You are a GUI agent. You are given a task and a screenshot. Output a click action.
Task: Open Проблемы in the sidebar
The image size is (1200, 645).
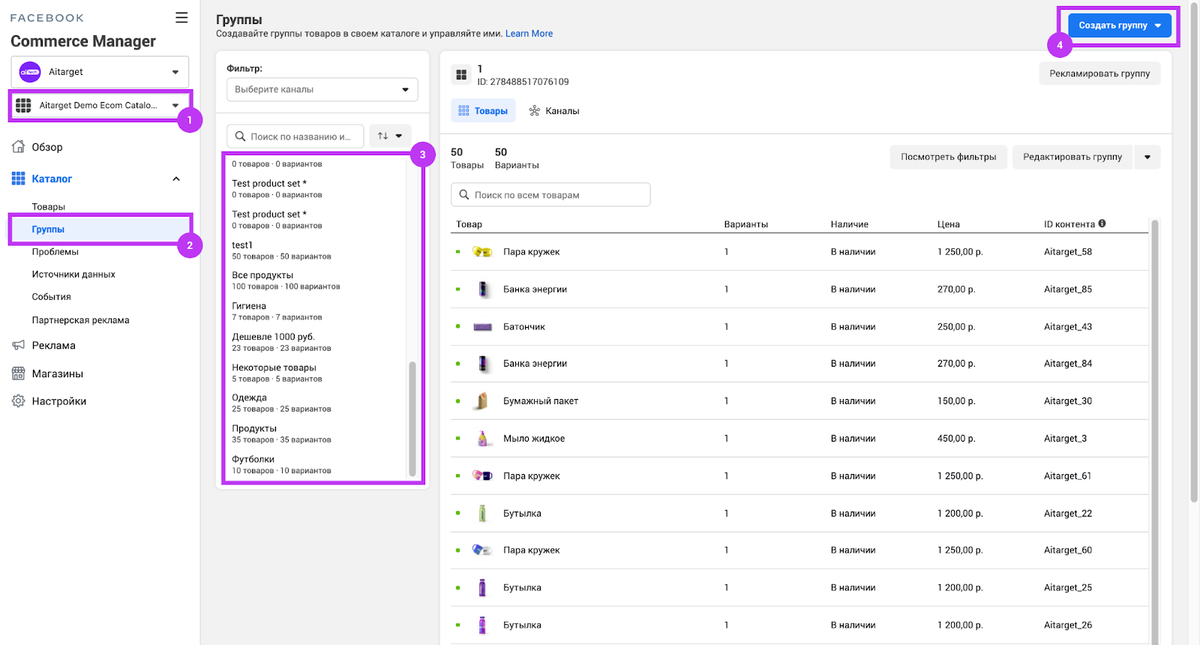click(55, 252)
